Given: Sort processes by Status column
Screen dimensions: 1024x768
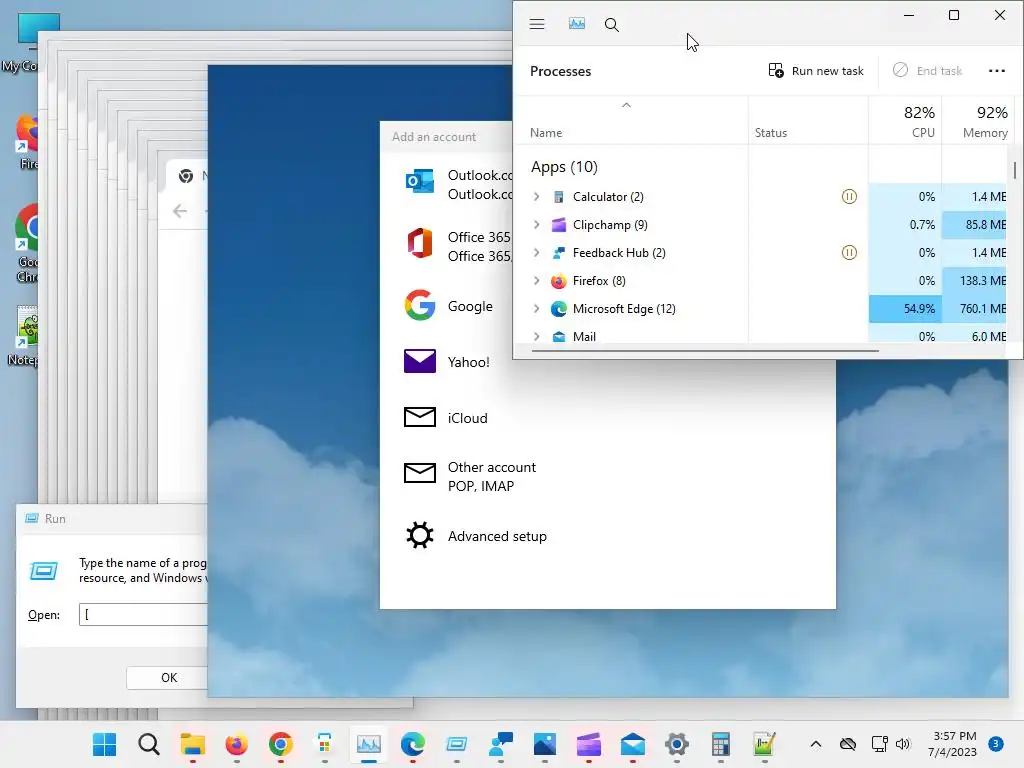Looking at the screenshot, I should [771, 133].
